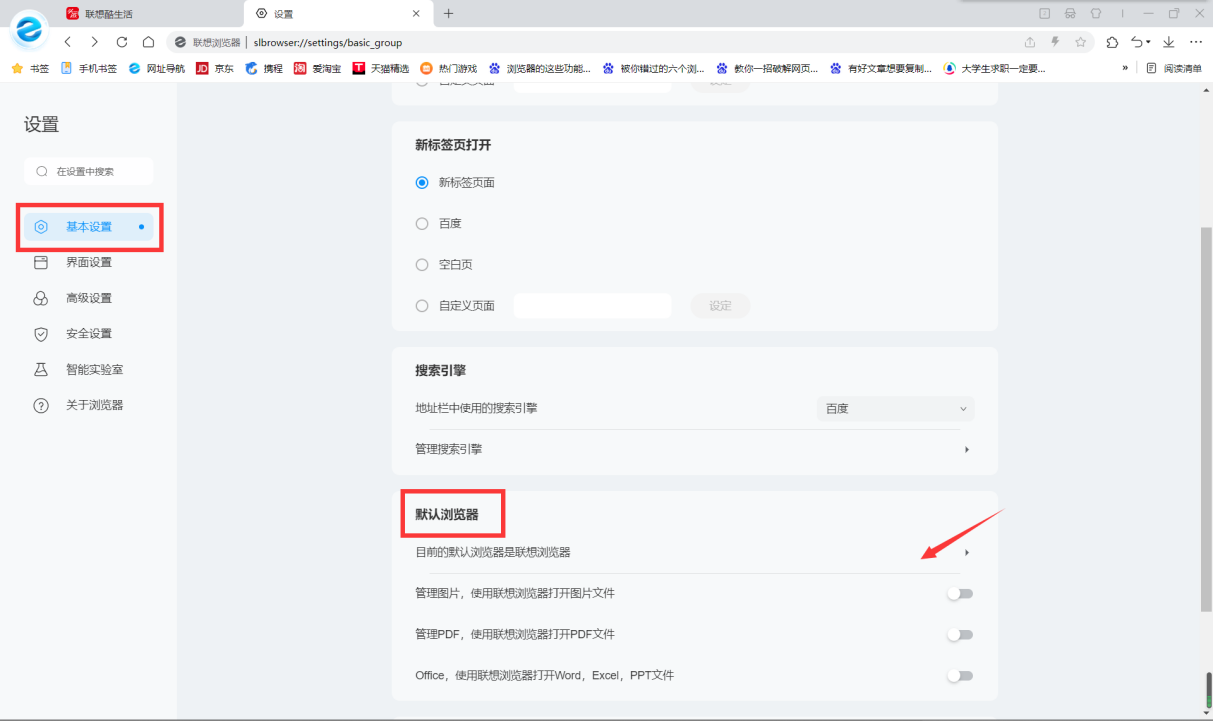Open bookmark 有好文章想要复制...

880,69
